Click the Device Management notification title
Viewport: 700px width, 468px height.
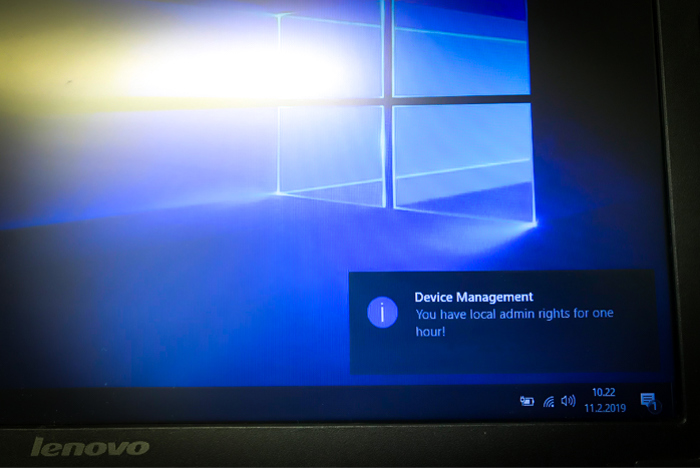tap(474, 297)
